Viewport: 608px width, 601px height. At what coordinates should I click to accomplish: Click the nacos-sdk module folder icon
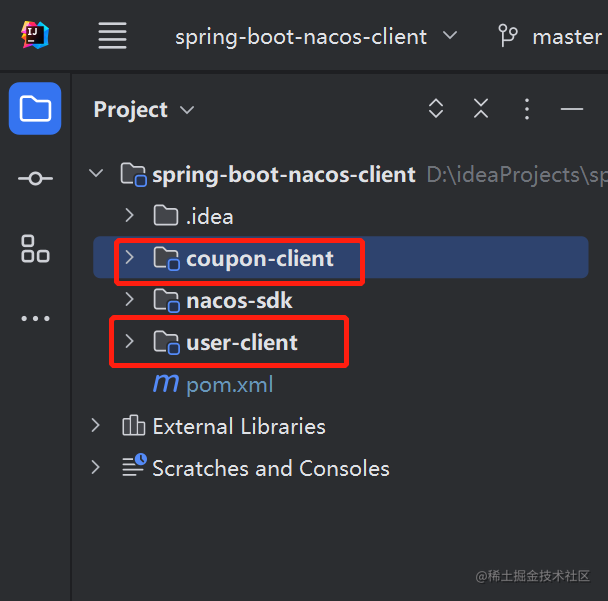[167, 300]
